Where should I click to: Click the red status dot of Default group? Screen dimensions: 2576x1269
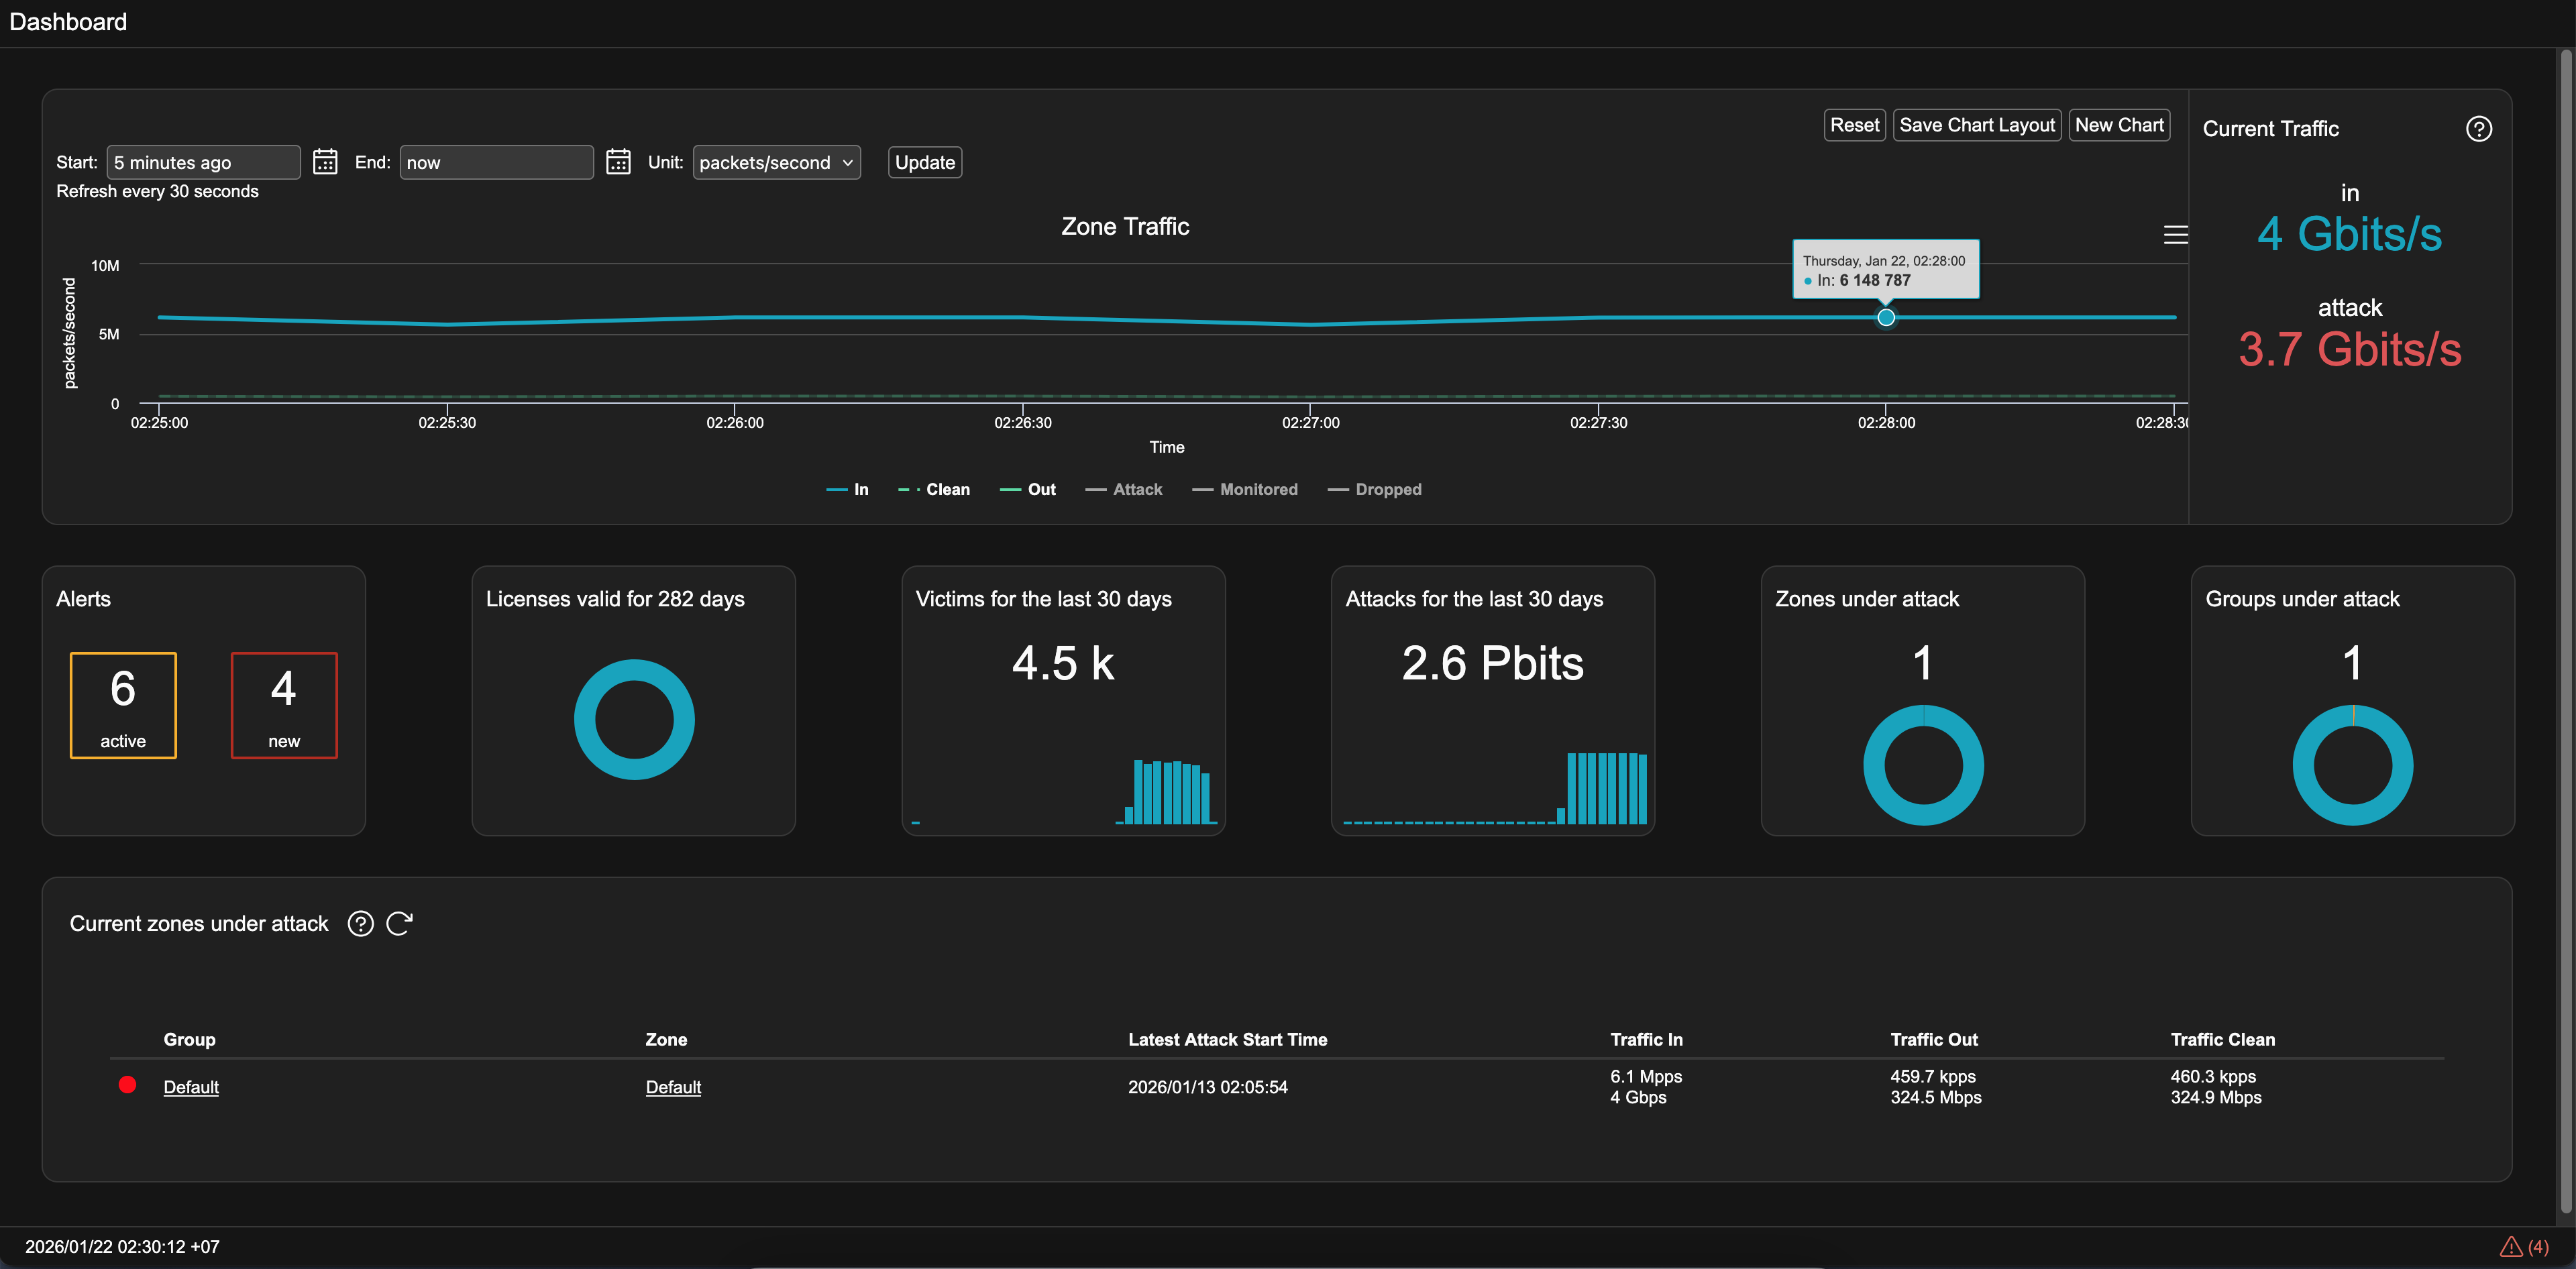pos(127,1085)
